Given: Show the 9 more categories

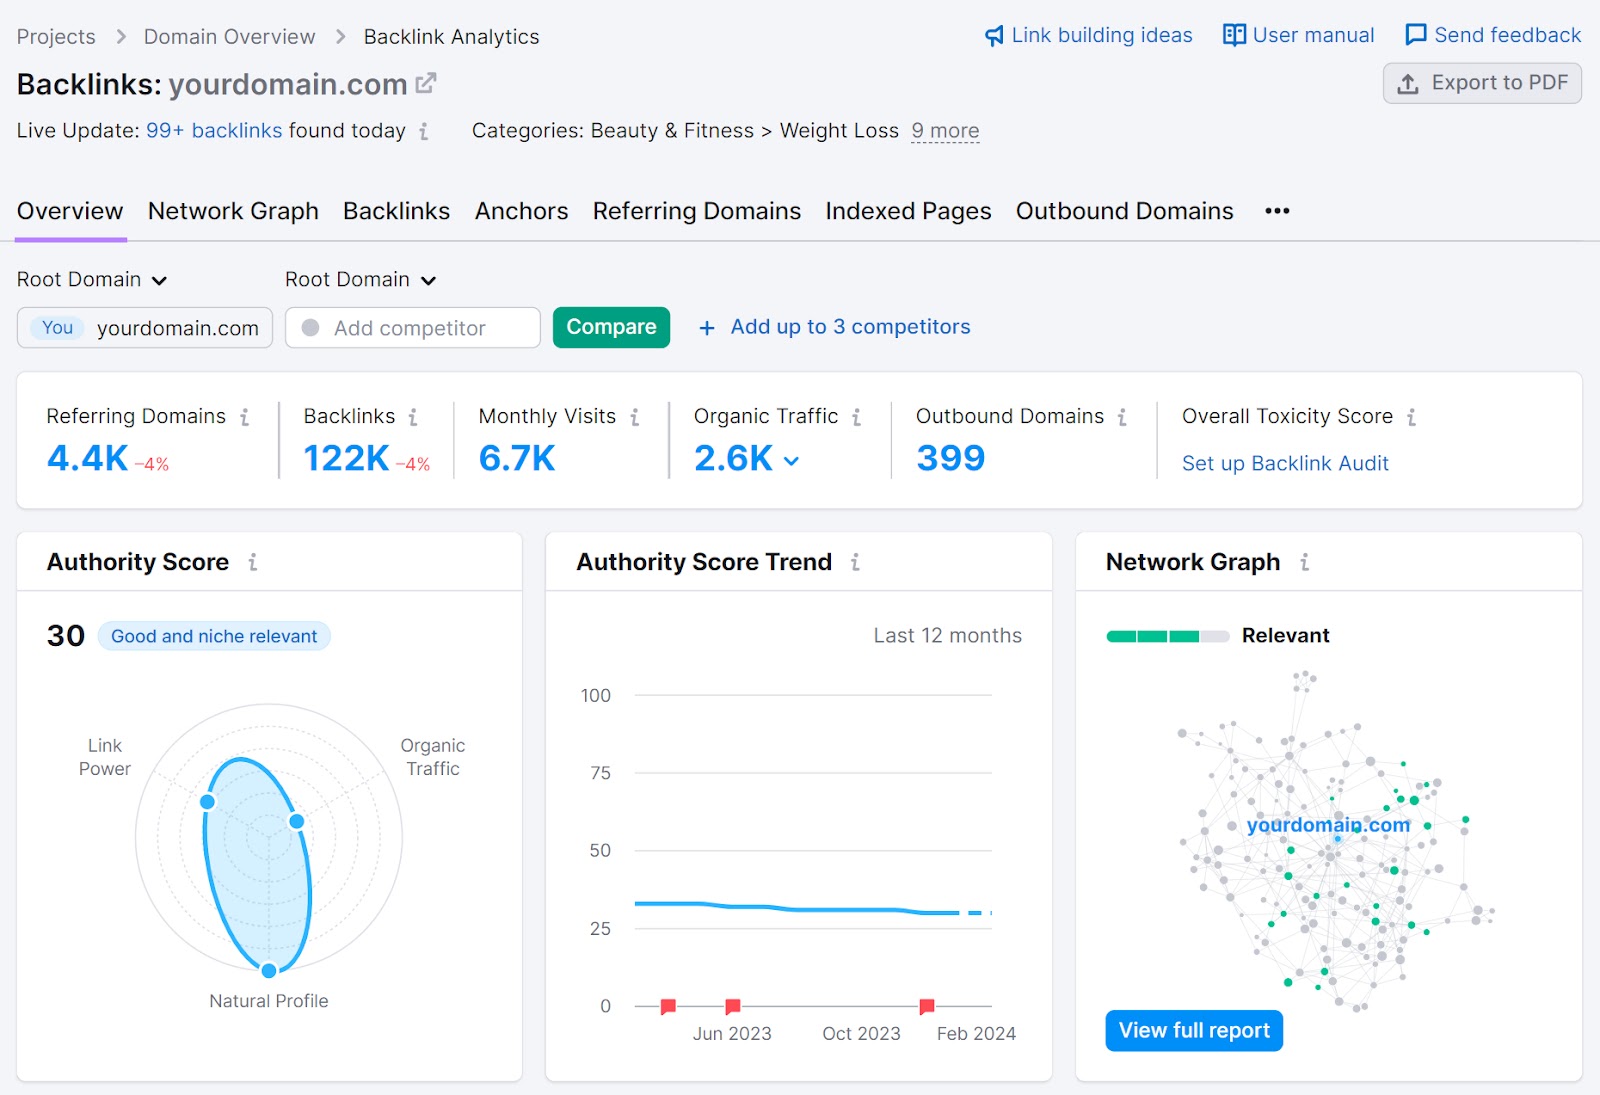Looking at the screenshot, I should pyautogui.click(x=944, y=130).
